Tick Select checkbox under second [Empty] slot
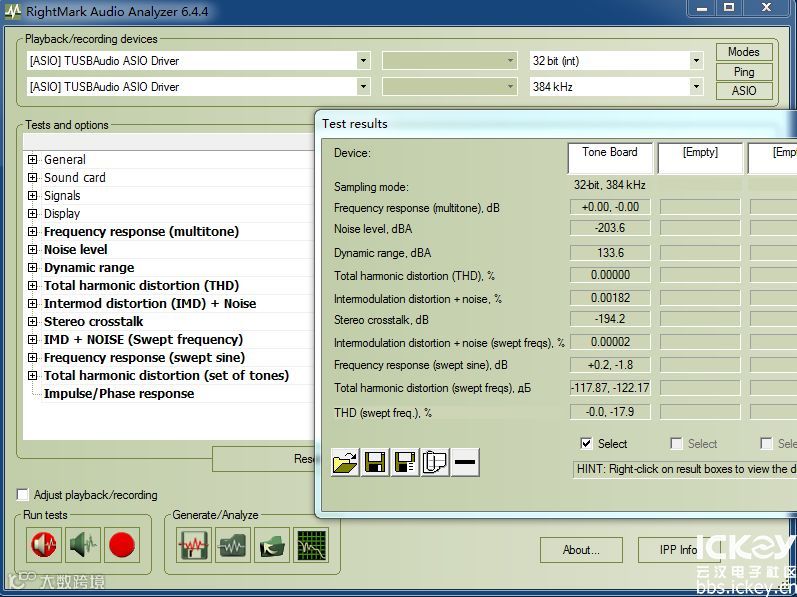The height and width of the screenshot is (597, 797). (x=765, y=444)
